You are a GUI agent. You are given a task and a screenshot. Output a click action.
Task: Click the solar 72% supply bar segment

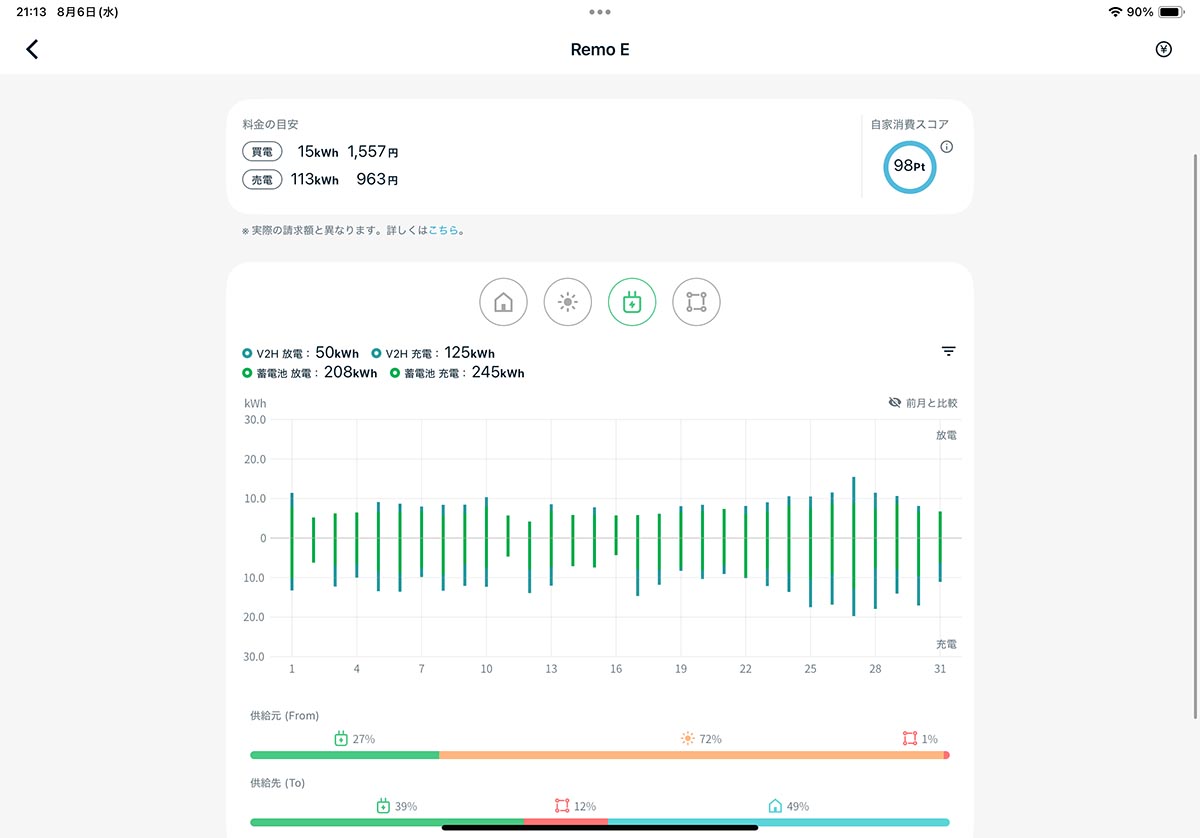[x=691, y=755]
